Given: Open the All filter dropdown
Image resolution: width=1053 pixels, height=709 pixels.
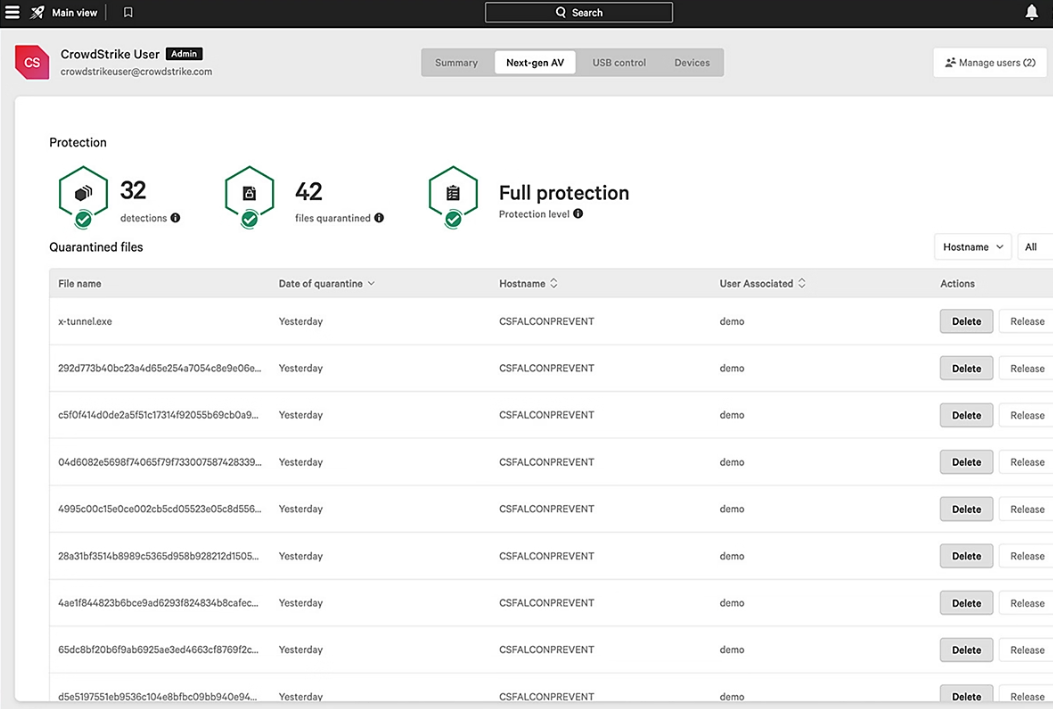Looking at the screenshot, I should pyautogui.click(x=1034, y=247).
